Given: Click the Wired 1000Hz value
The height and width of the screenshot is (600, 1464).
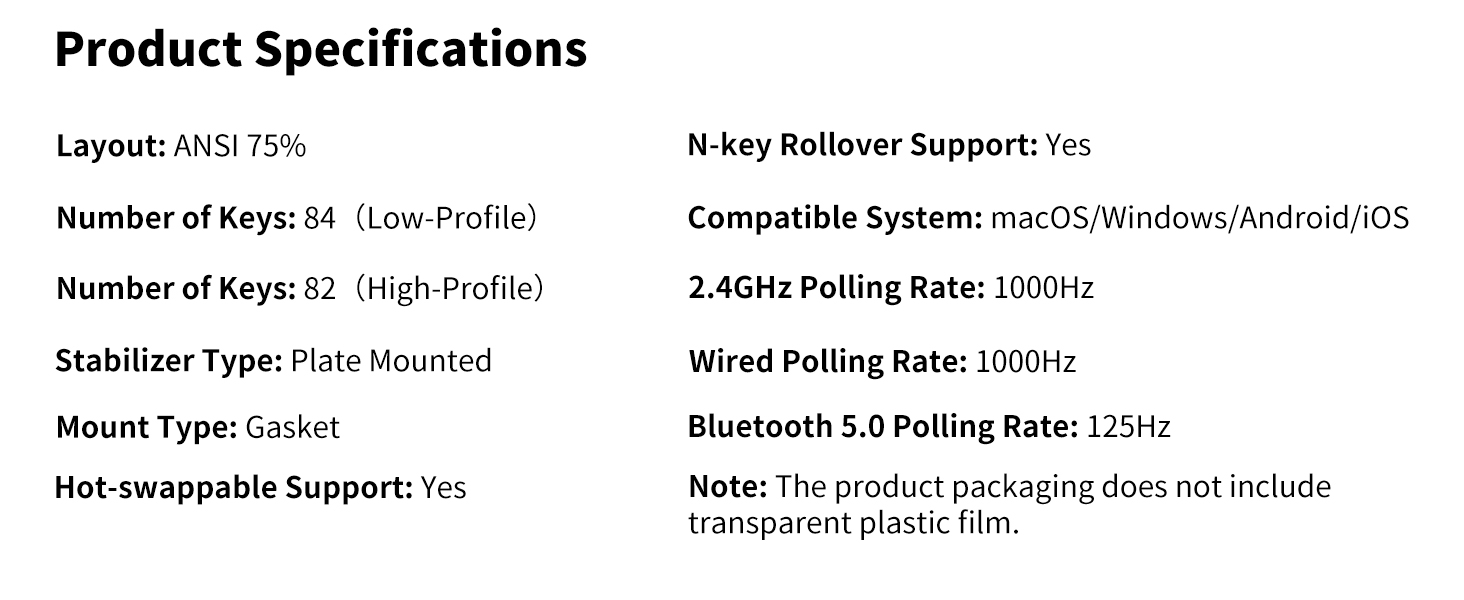Looking at the screenshot, I should 1025,361.
